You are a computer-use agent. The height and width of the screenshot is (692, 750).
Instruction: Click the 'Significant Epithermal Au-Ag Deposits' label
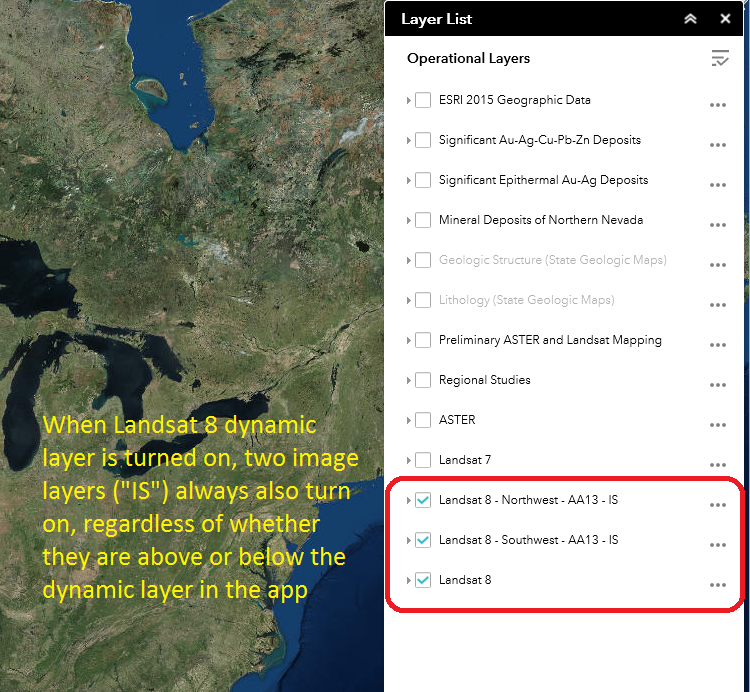coord(543,180)
